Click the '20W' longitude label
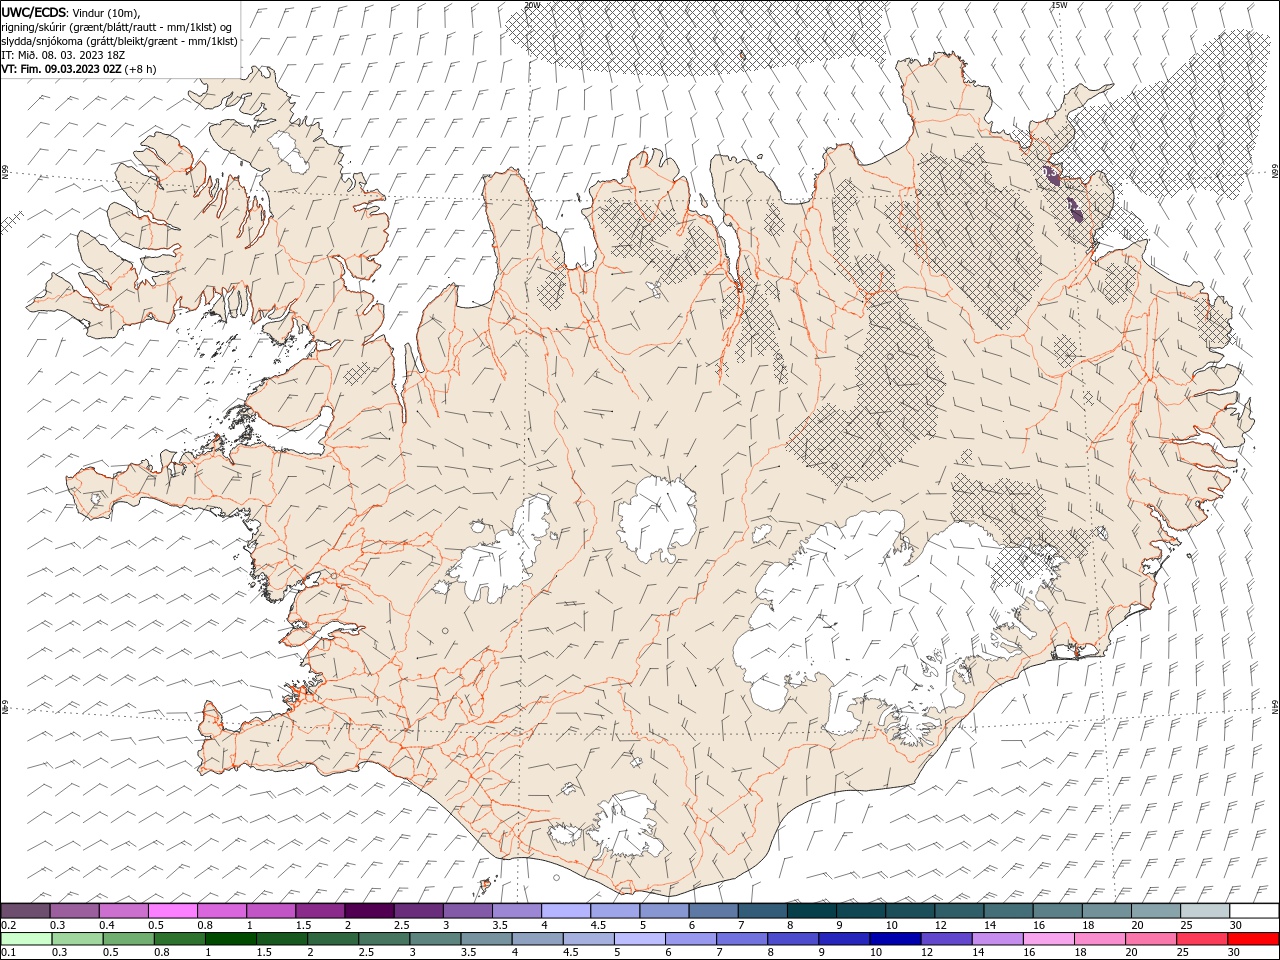This screenshot has height=960, width=1280. tap(531, 5)
